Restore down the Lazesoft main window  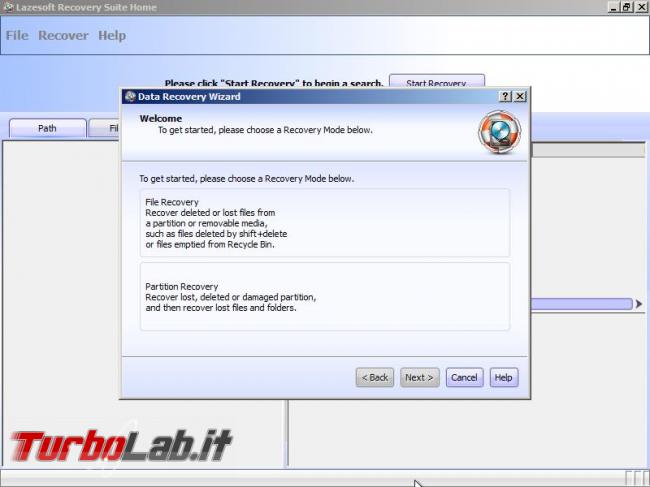[x=627, y=7]
